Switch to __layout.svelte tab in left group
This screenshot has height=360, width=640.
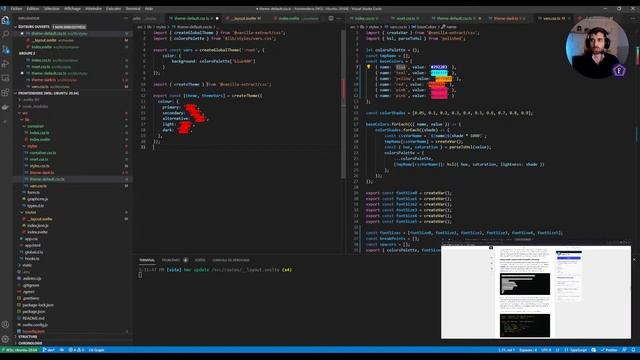pos(243,18)
